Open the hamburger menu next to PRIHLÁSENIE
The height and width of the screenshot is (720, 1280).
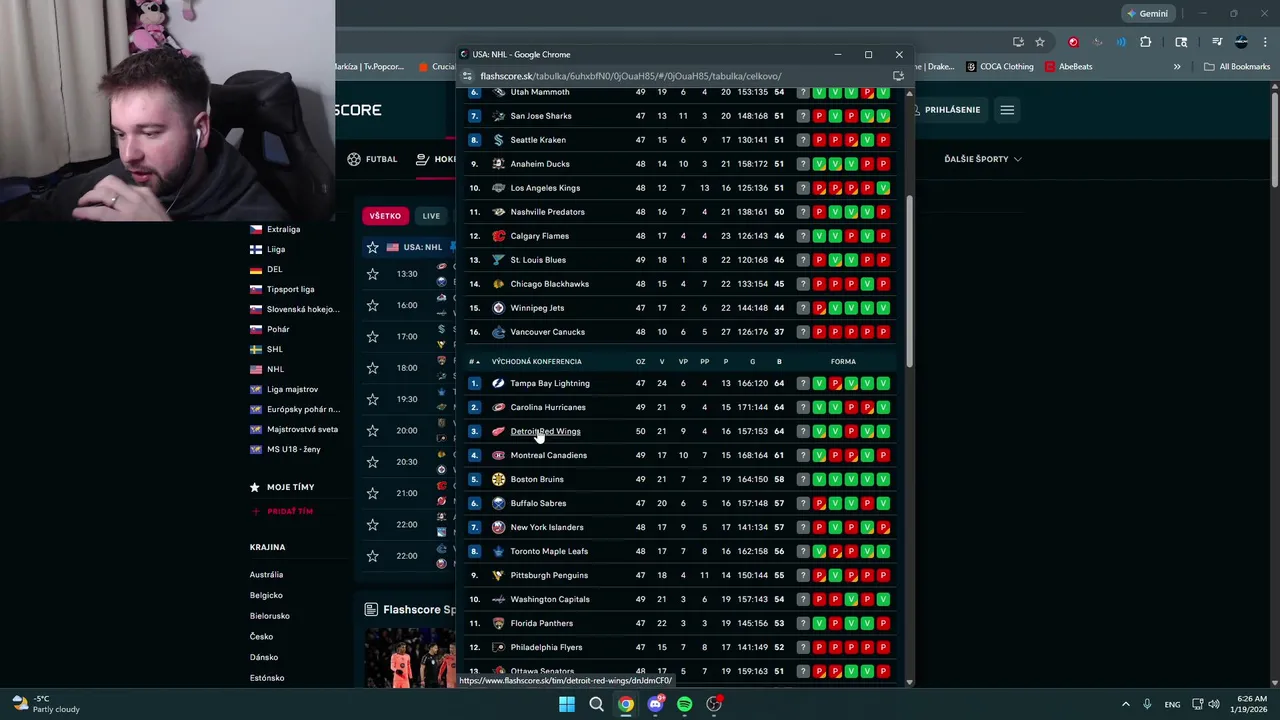pos(1007,110)
